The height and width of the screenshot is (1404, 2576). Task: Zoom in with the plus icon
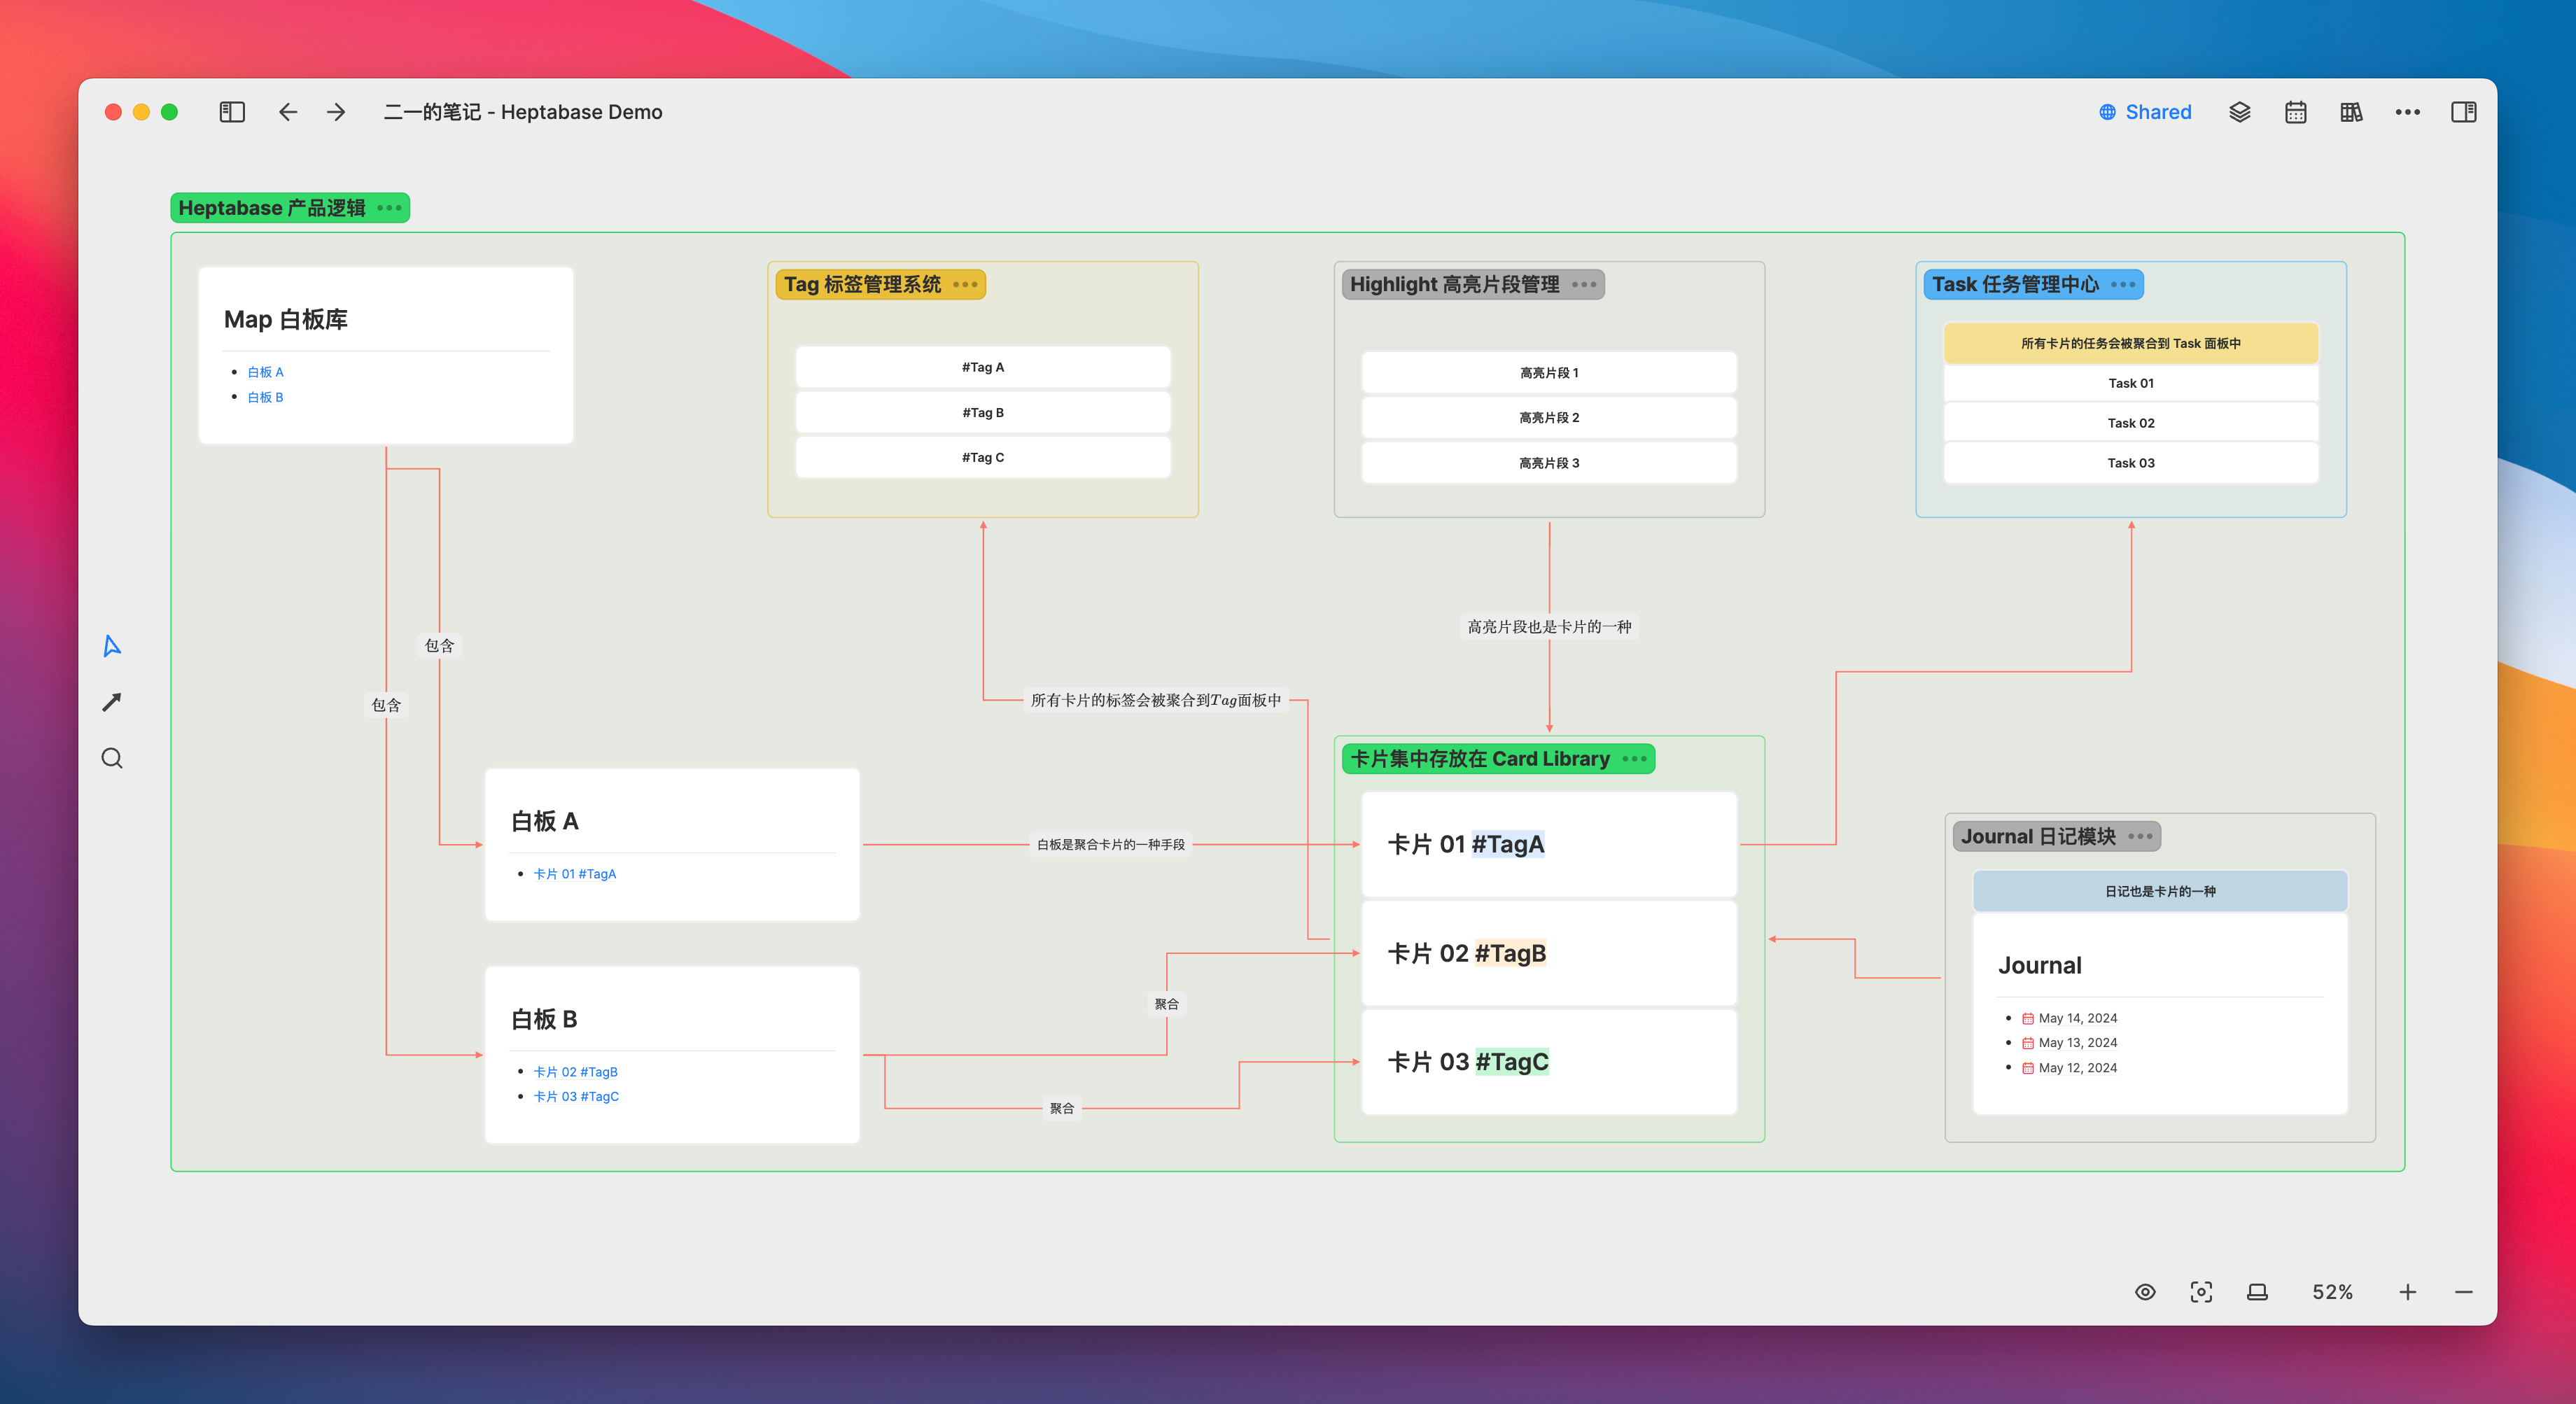coord(2408,1292)
